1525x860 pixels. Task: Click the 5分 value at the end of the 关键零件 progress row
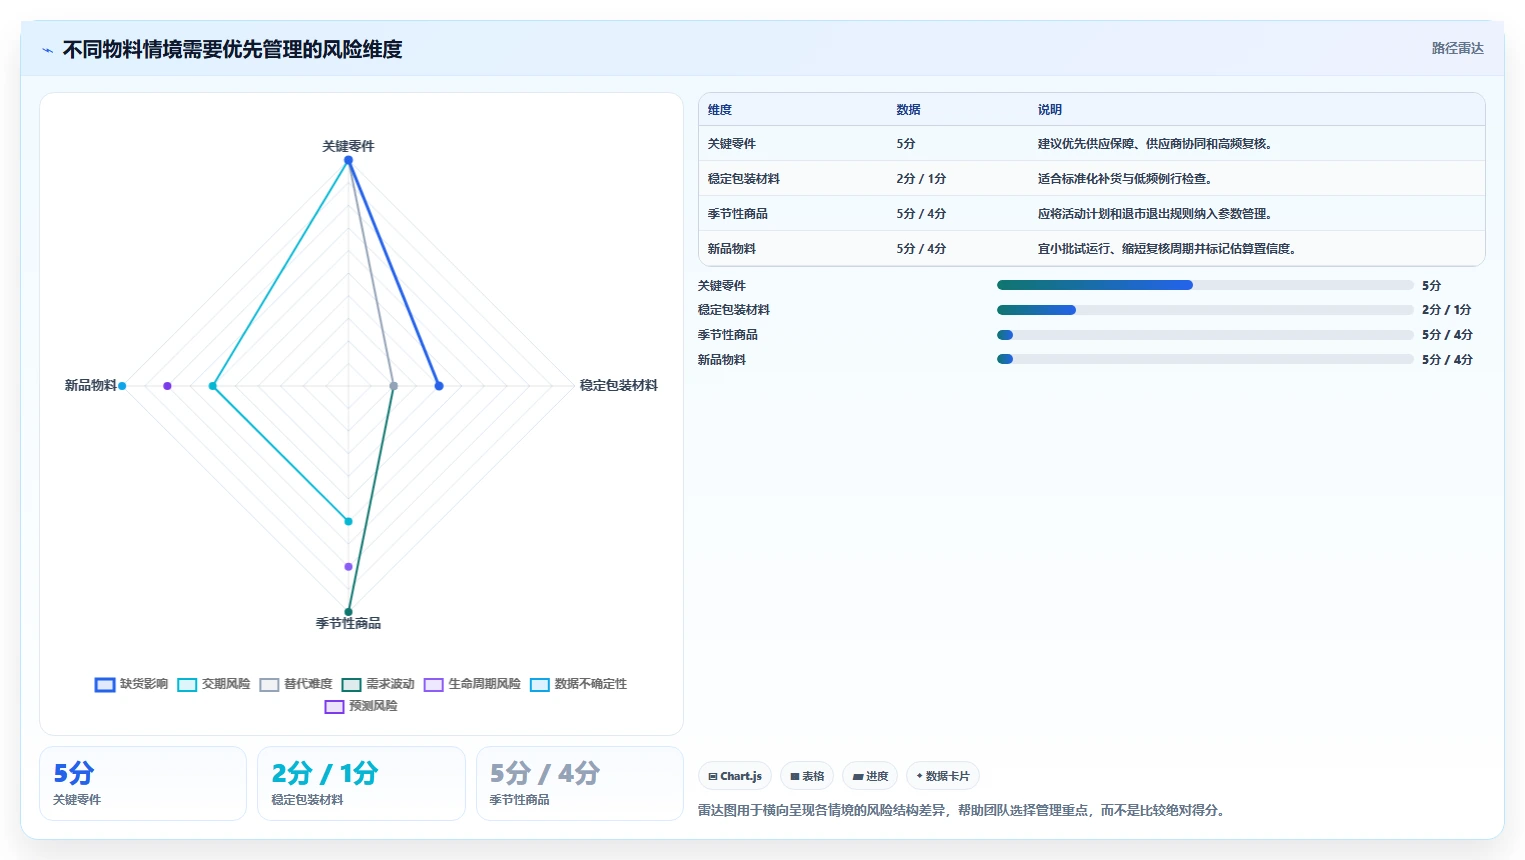1432,285
